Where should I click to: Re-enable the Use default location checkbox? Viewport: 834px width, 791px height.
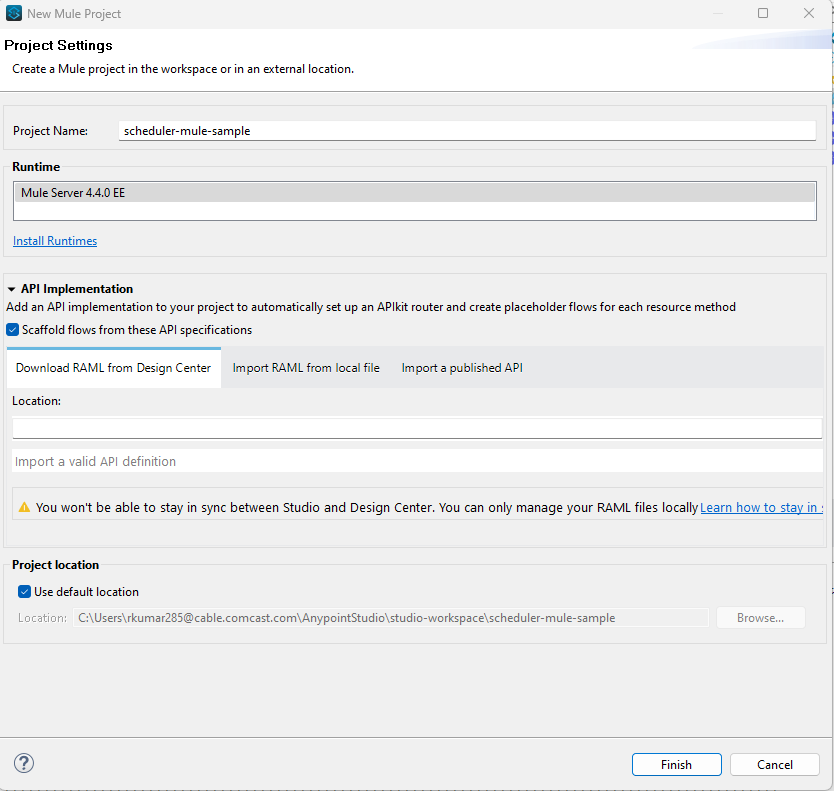[24, 591]
